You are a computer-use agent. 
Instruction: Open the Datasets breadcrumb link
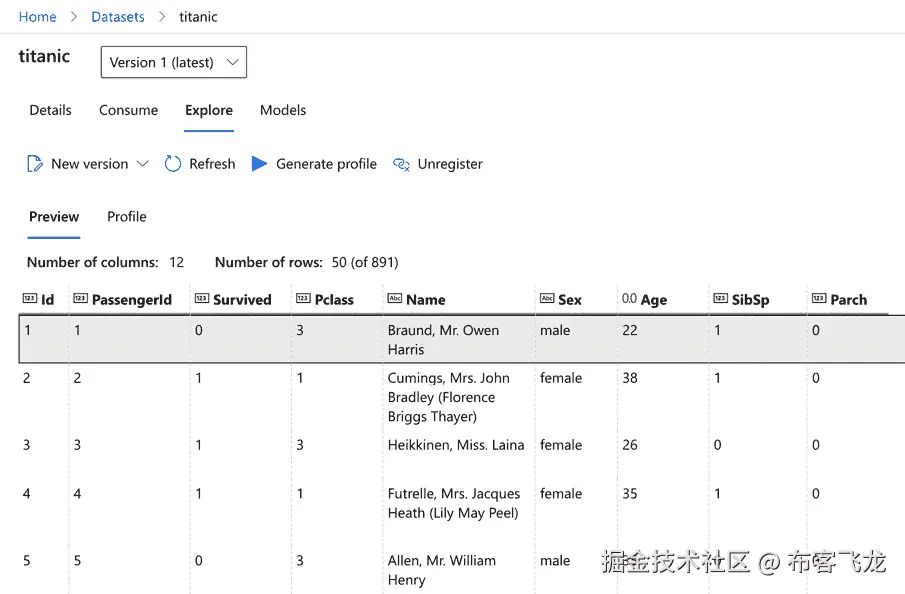point(117,16)
